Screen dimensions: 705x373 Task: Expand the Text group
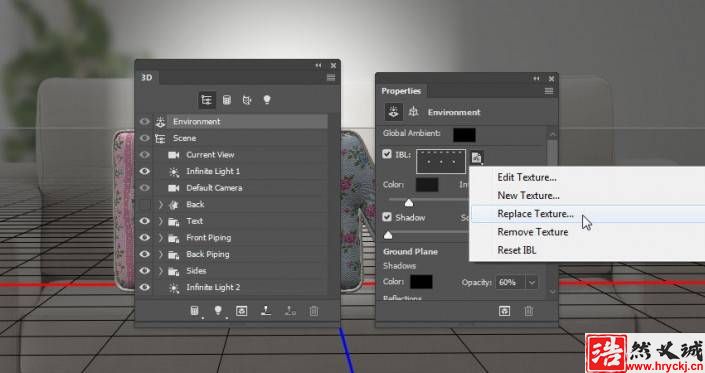(161, 221)
